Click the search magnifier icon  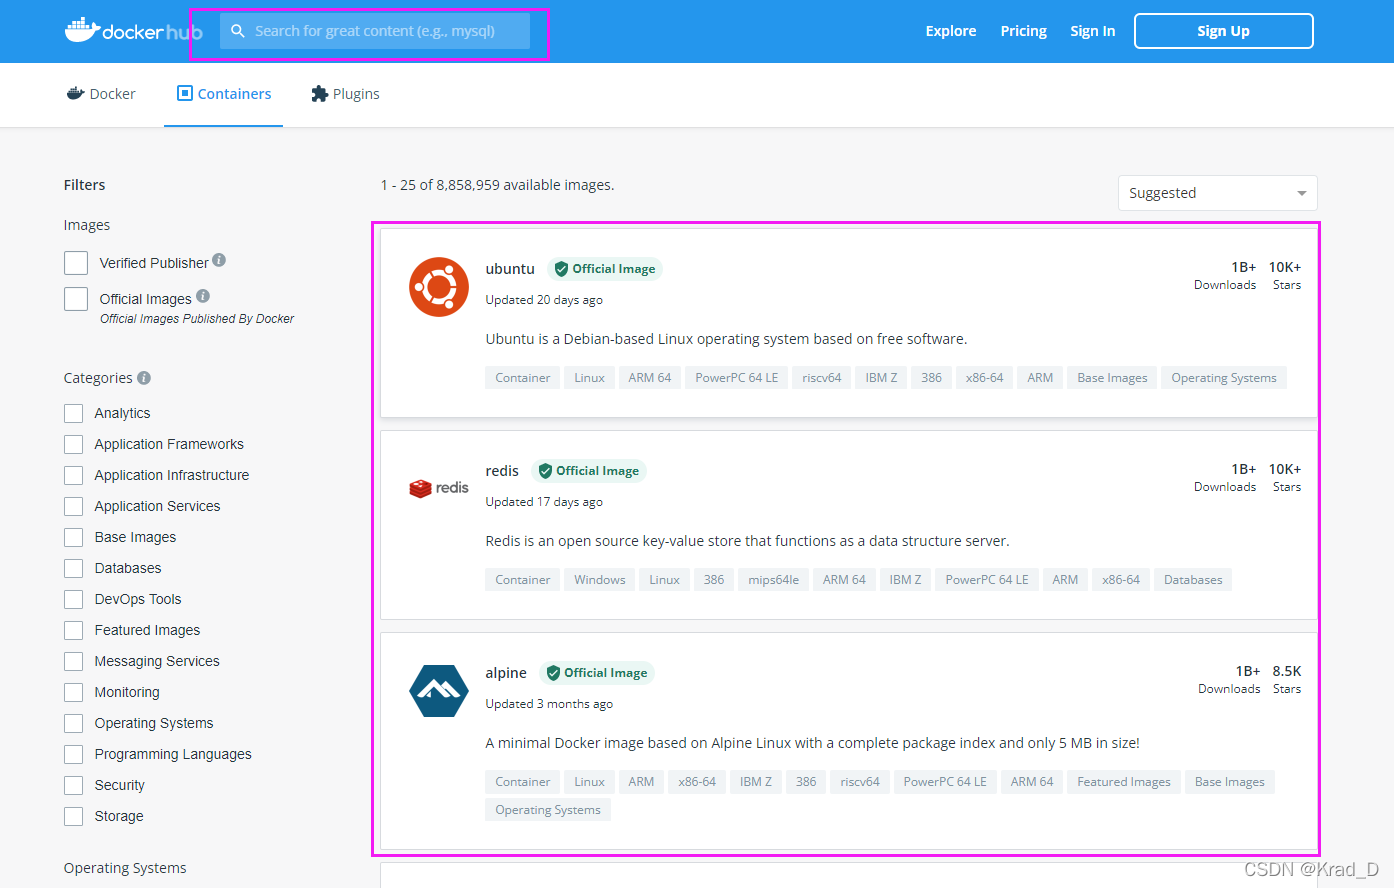pos(238,31)
